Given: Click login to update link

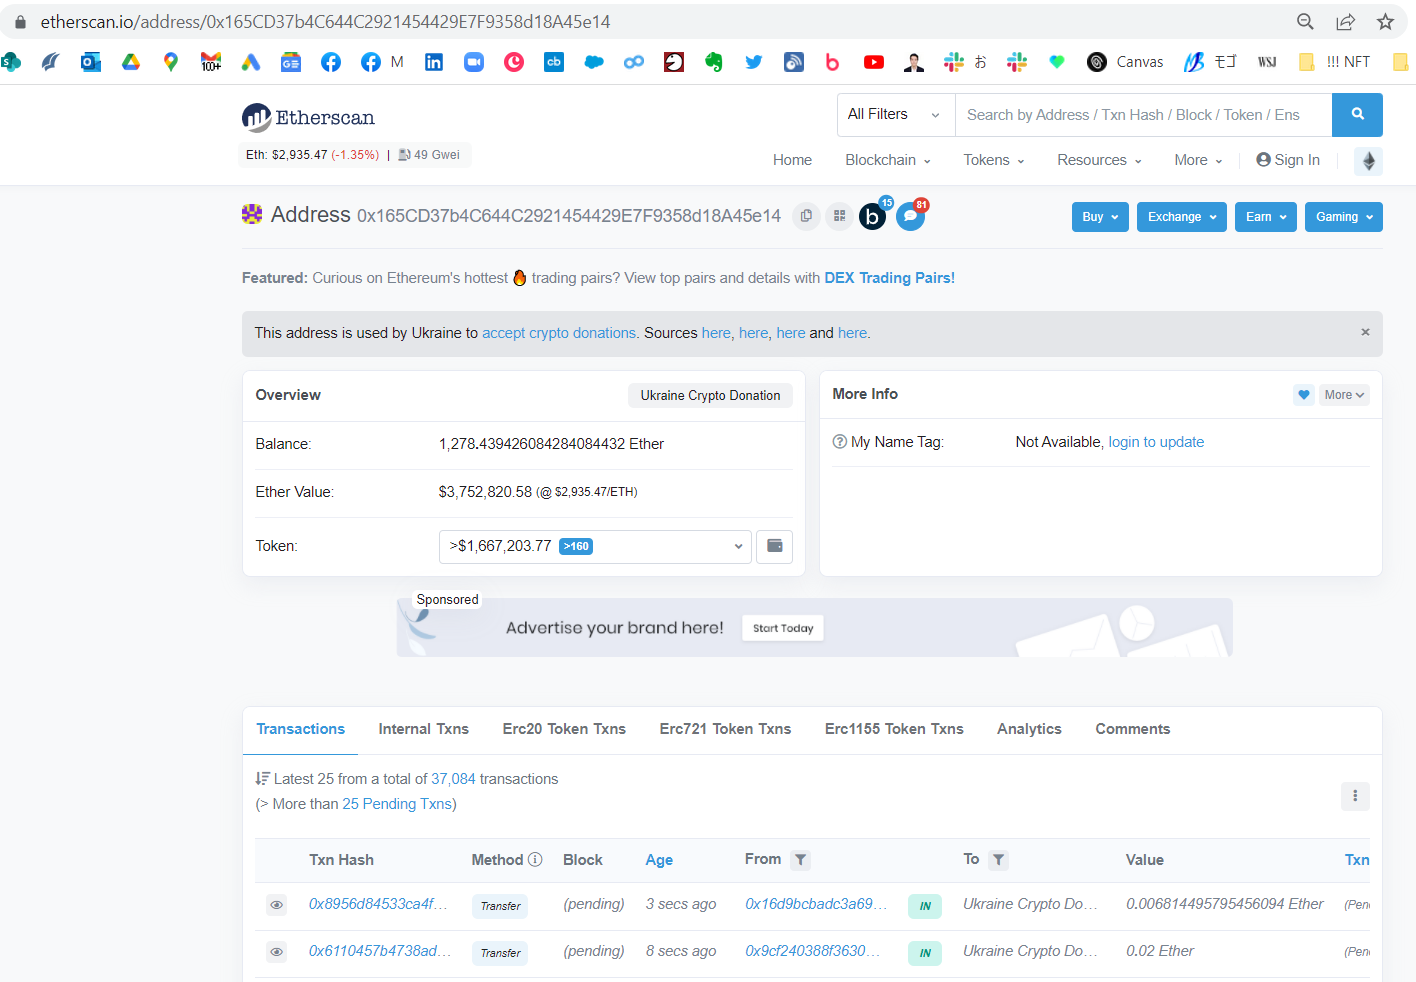Looking at the screenshot, I should point(1156,442).
